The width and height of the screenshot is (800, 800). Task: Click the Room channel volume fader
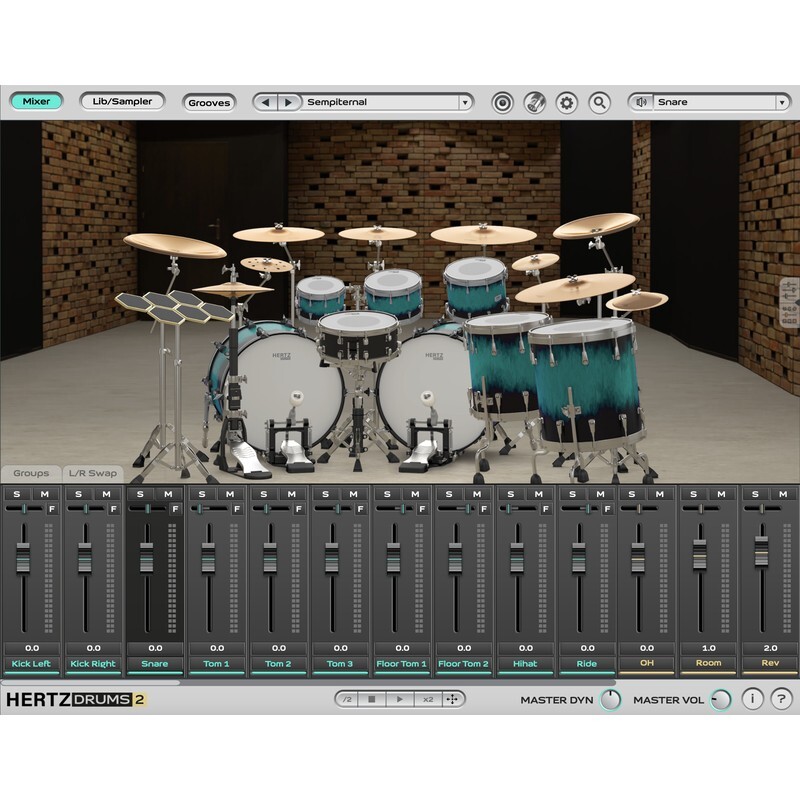coord(699,553)
